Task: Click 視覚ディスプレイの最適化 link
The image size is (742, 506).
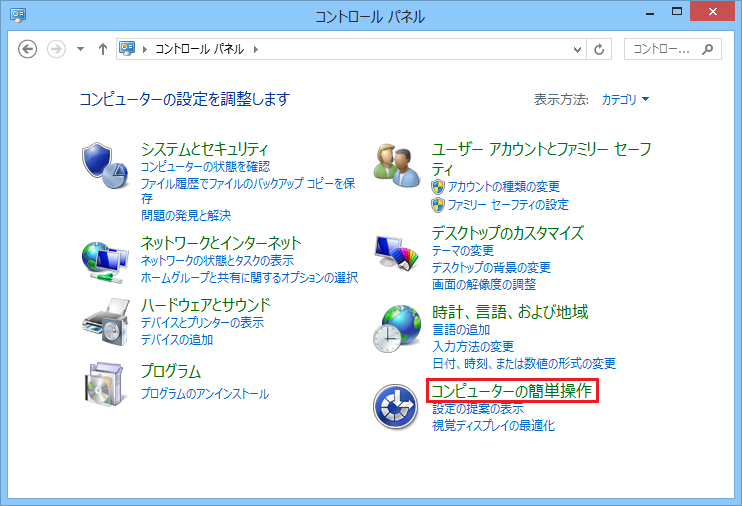Action: [494, 426]
